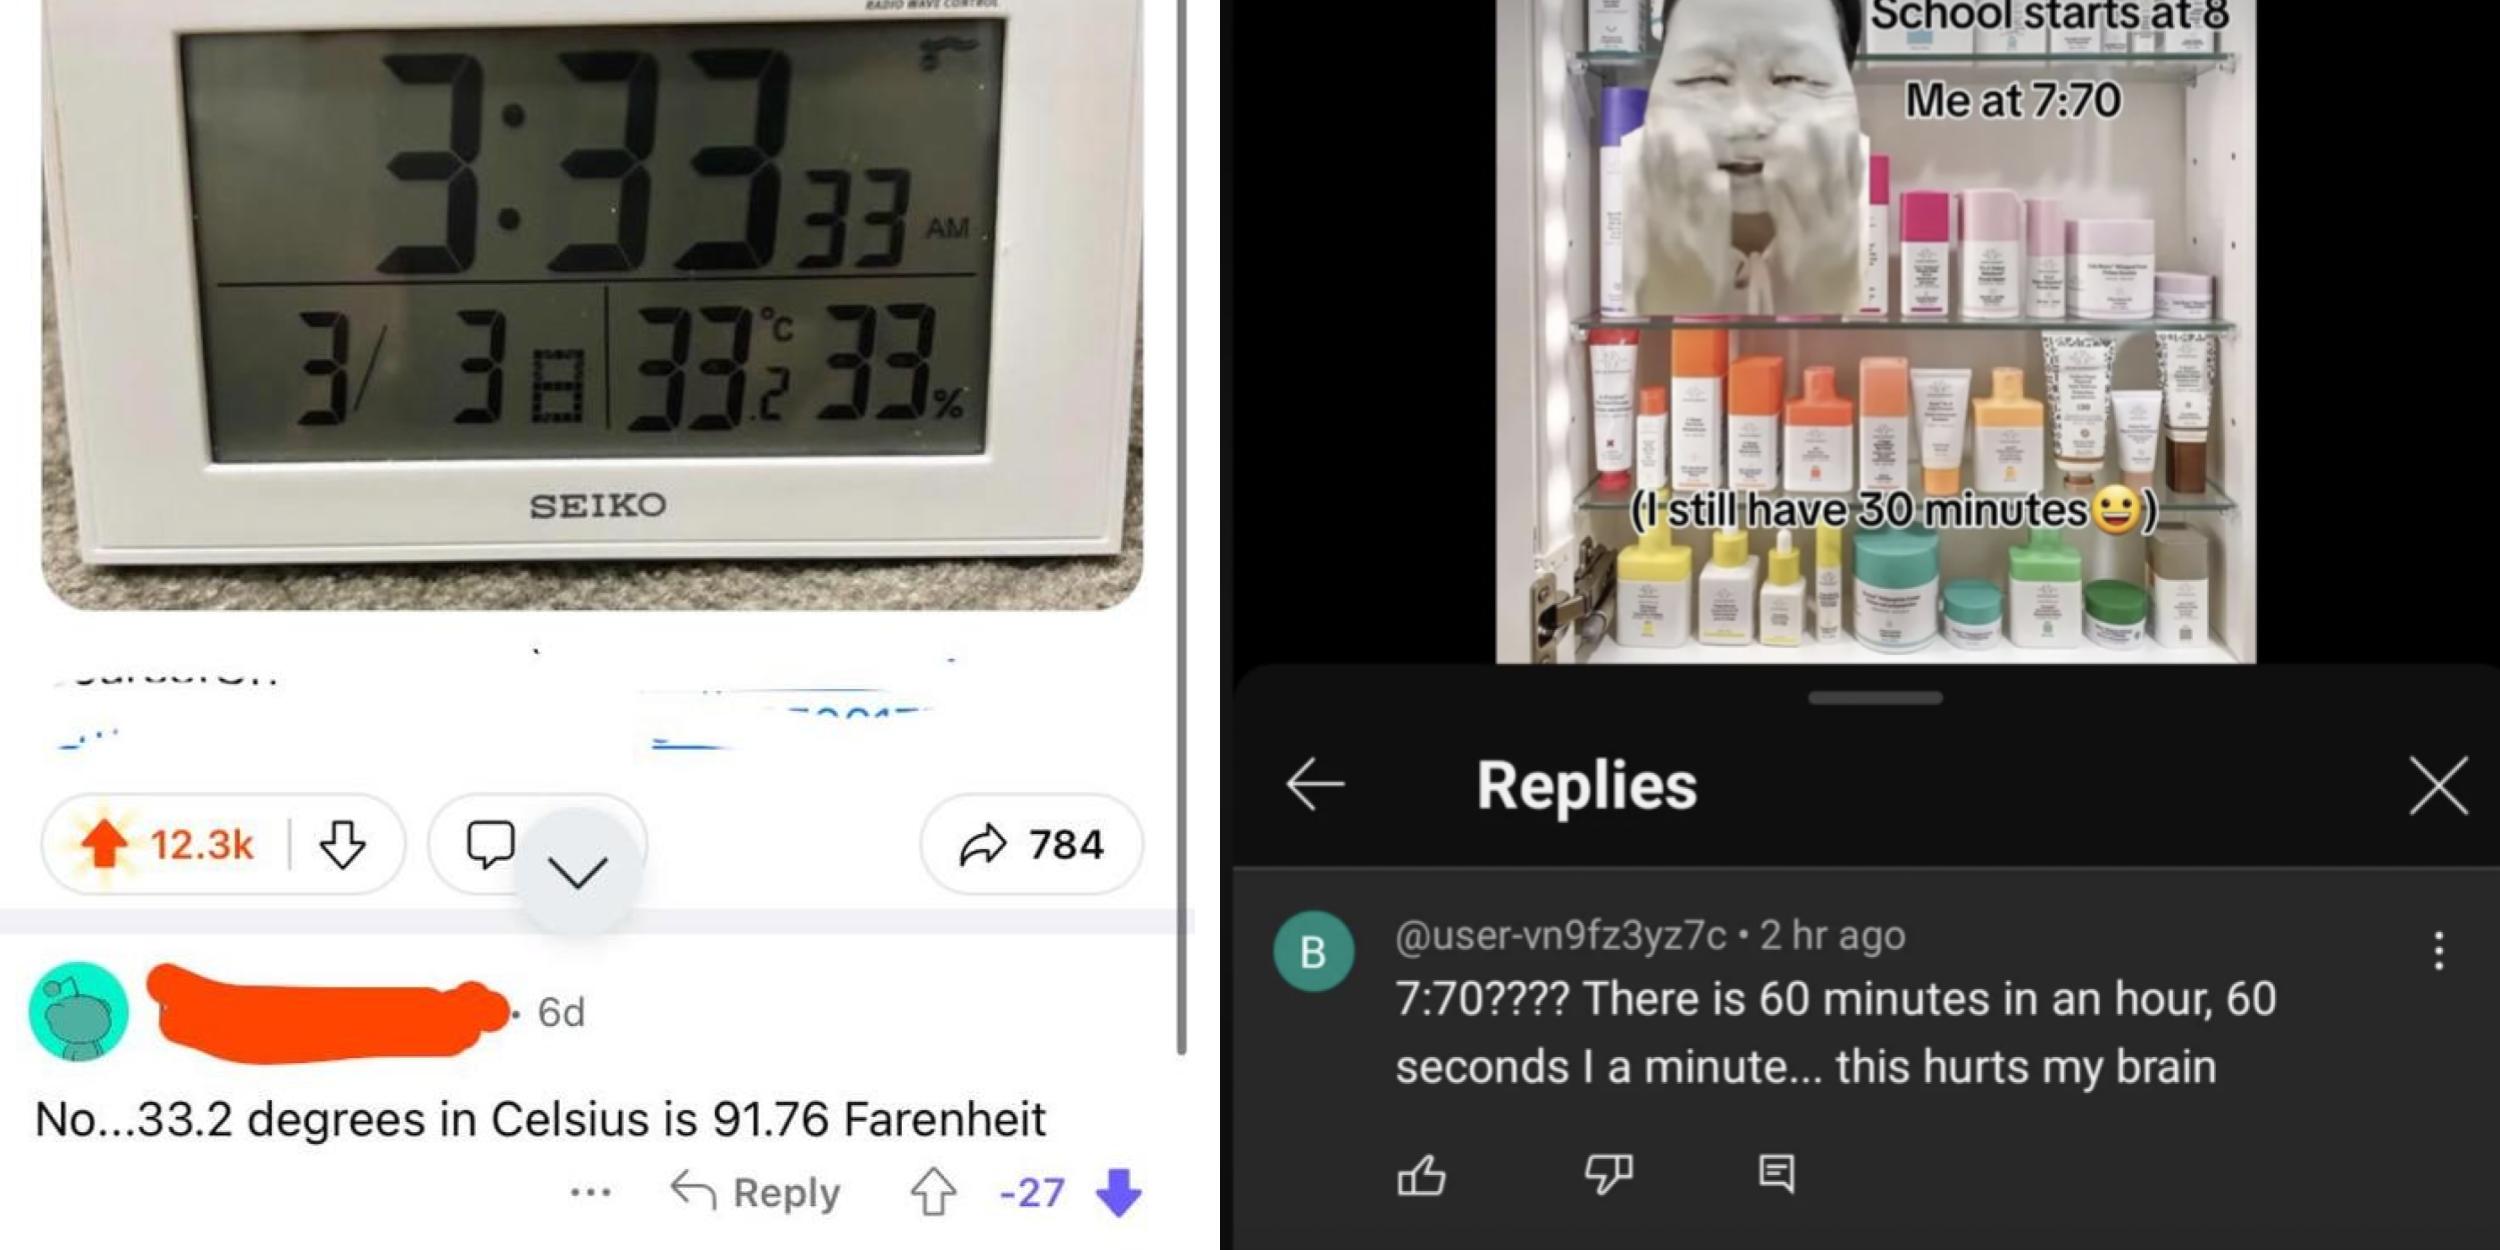Downvote the post with 12.3k votes
This screenshot has width=2500, height=1250.
(342, 845)
